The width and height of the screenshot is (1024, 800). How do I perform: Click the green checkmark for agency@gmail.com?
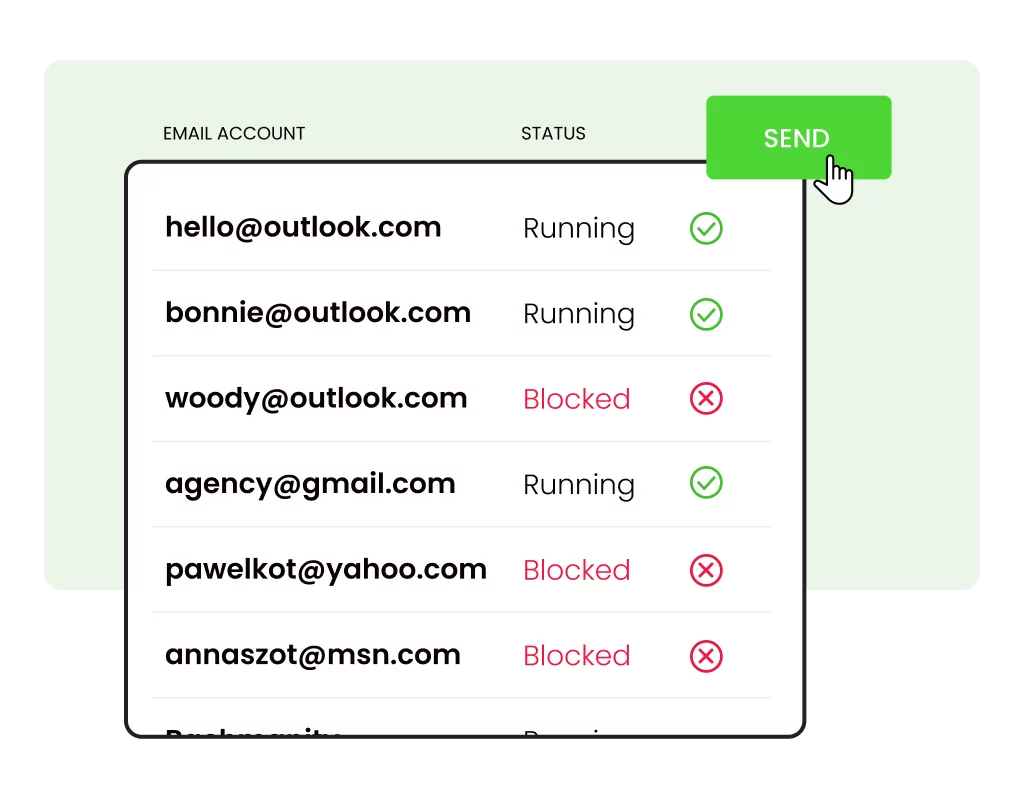point(706,483)
